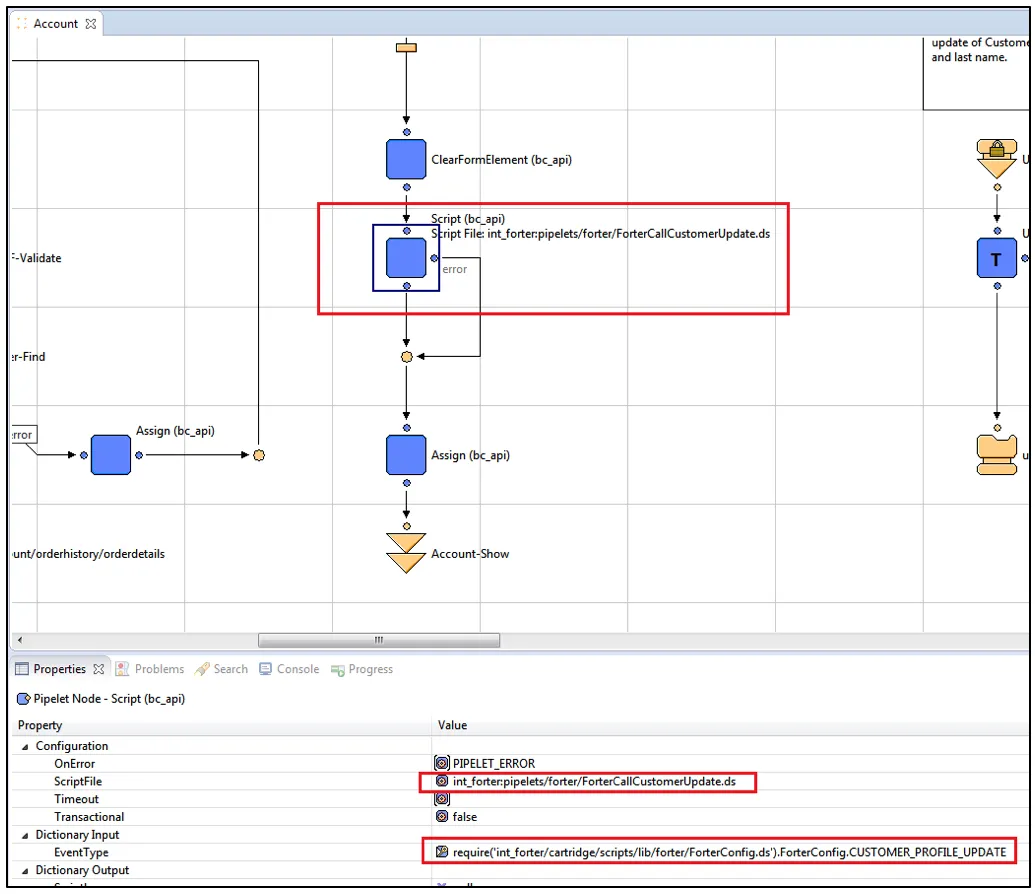Viewport: 1035px width, 894px height.
Task: Open the Problems tab
Action: click(150, 669)
